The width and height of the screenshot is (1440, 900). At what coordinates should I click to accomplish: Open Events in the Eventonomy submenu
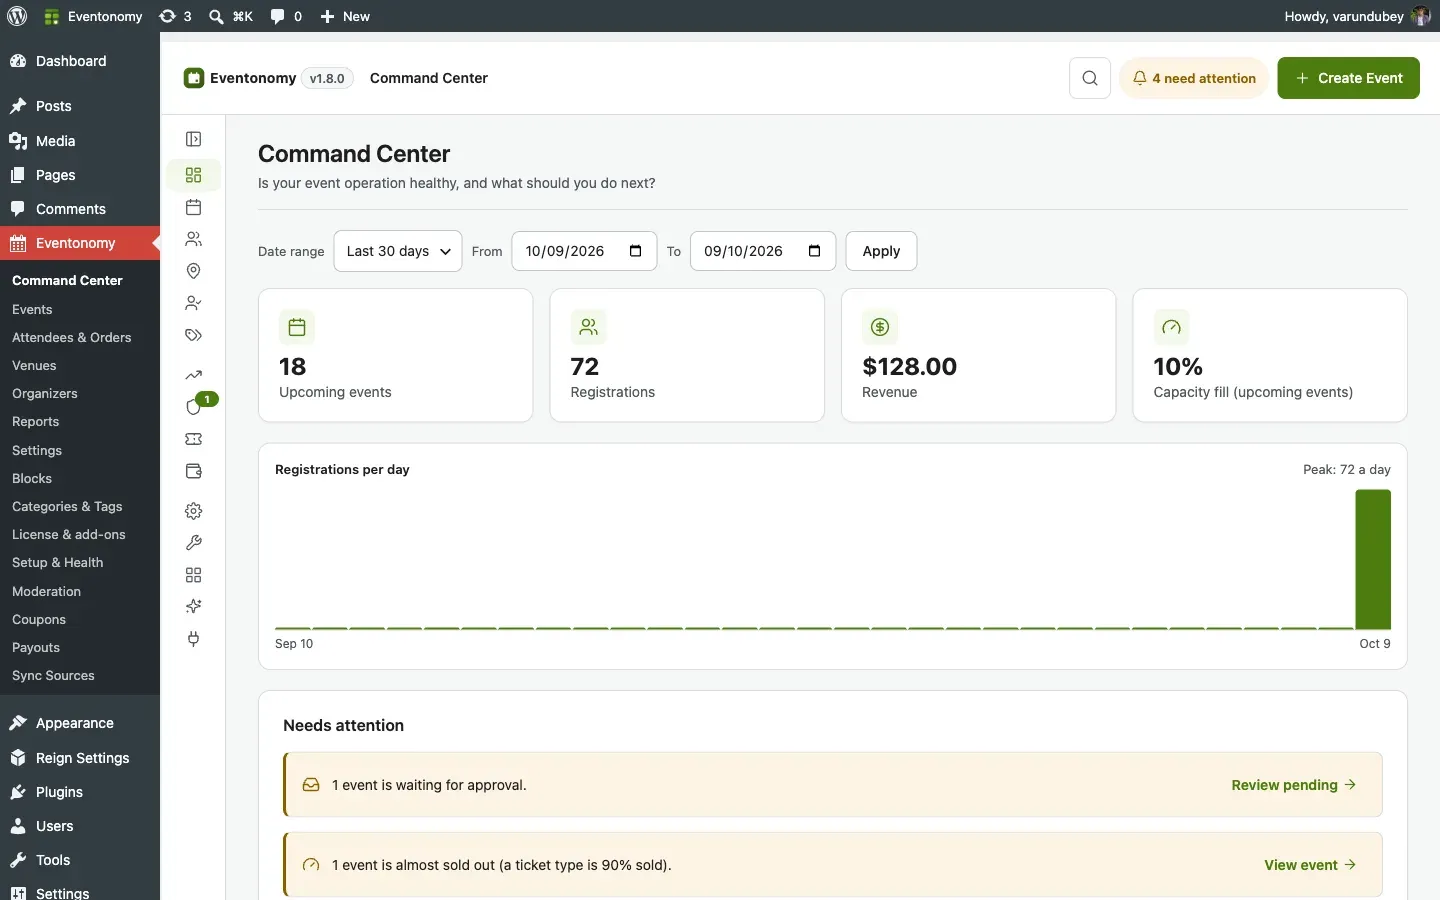(32, 310)
